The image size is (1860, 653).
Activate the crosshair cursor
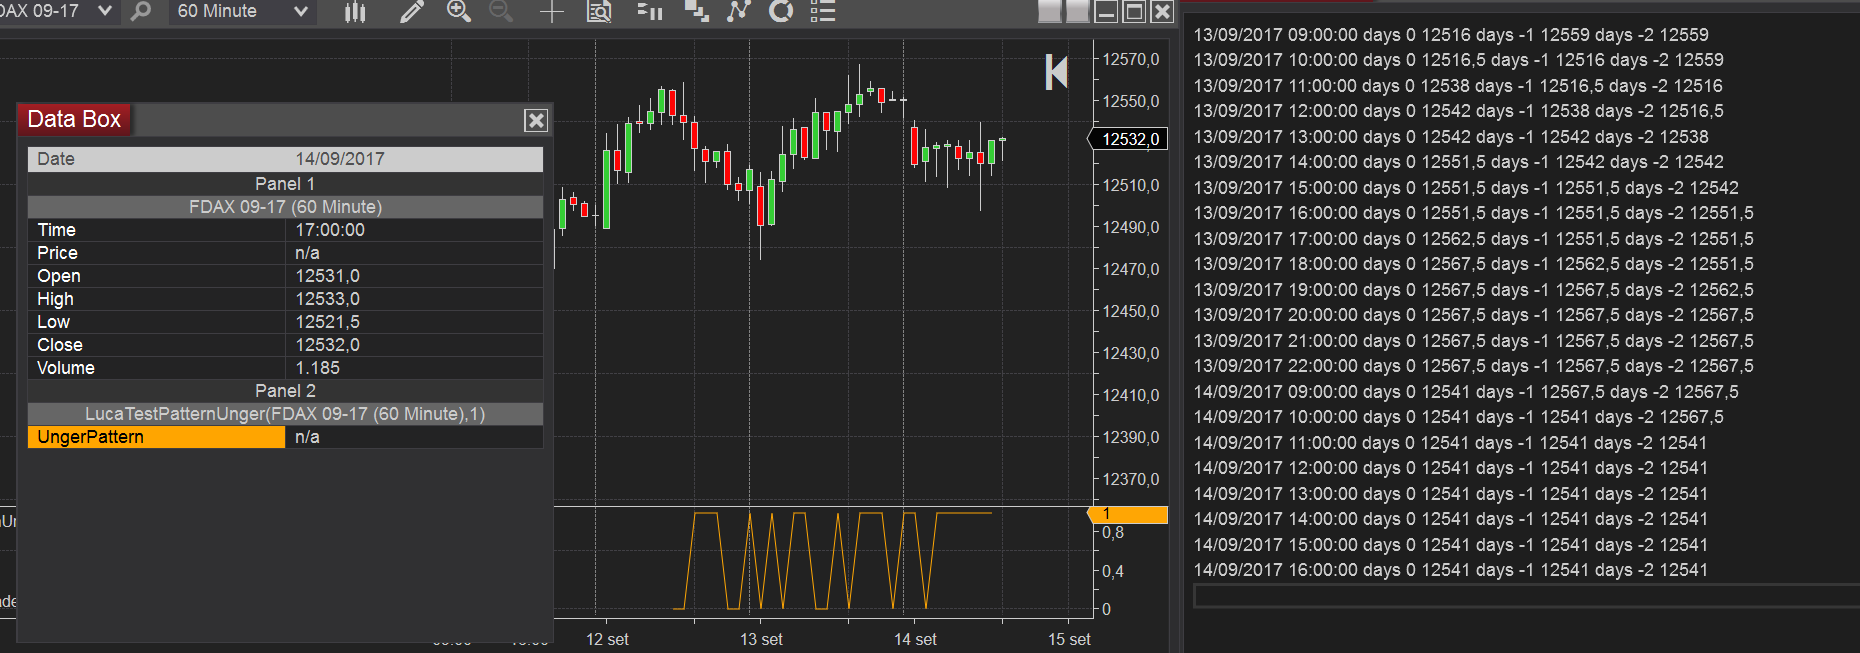(x=552, y=11)
